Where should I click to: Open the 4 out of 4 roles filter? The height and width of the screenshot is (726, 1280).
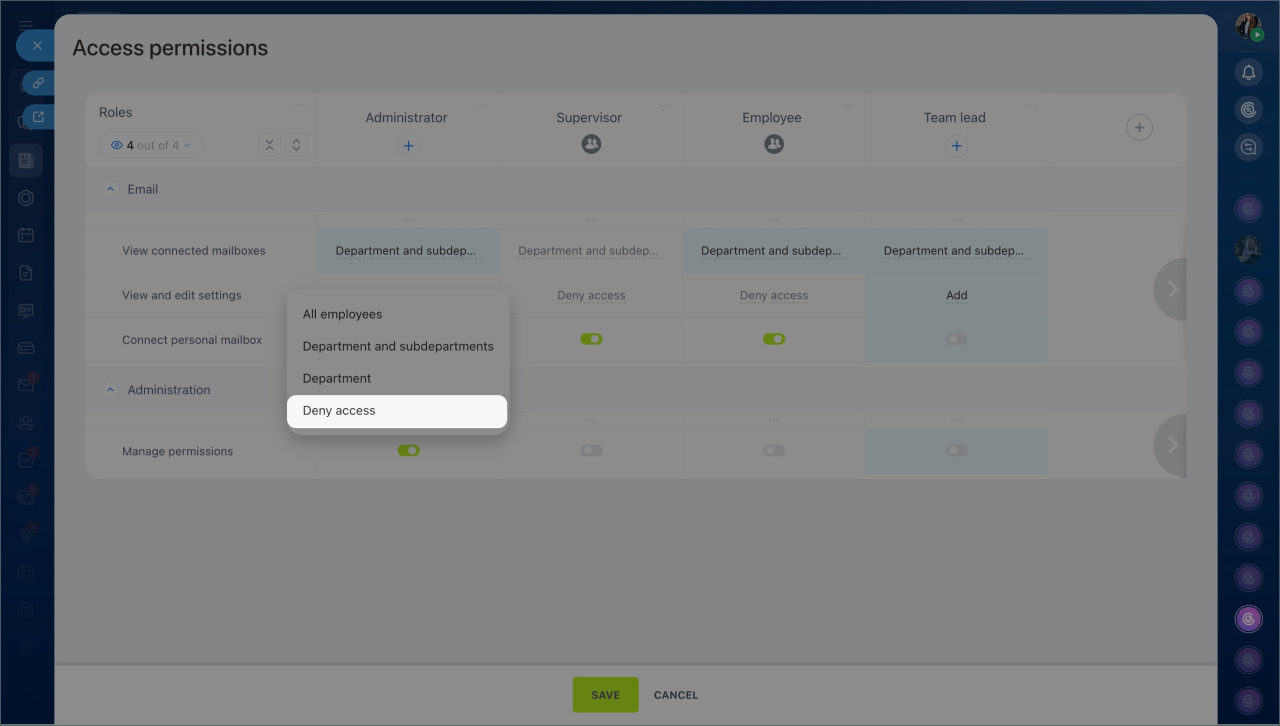click(151, 145)
